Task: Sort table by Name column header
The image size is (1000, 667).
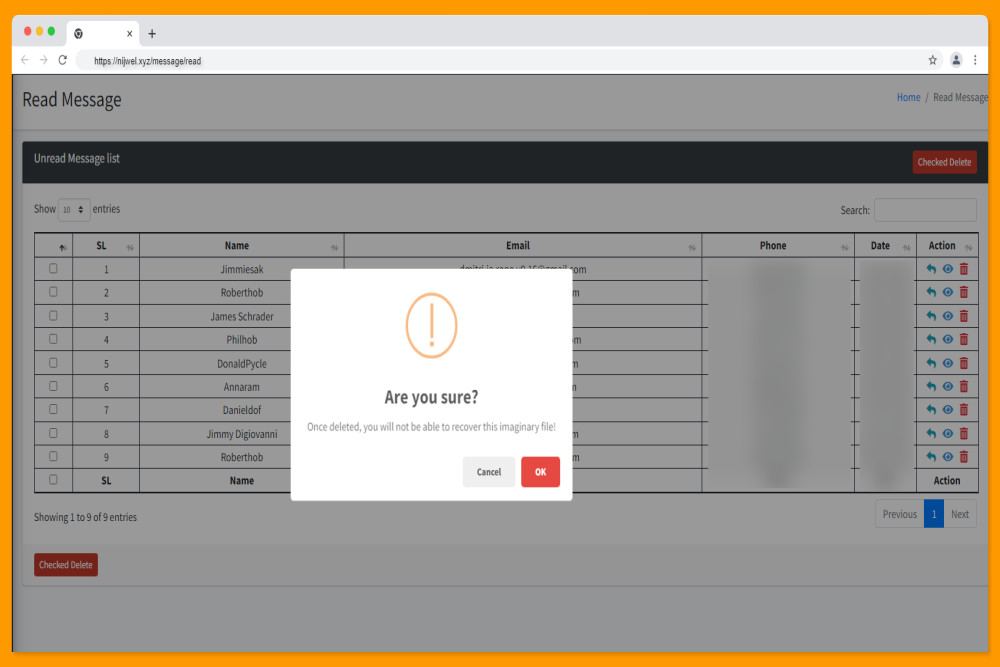Action: point(242,246)
